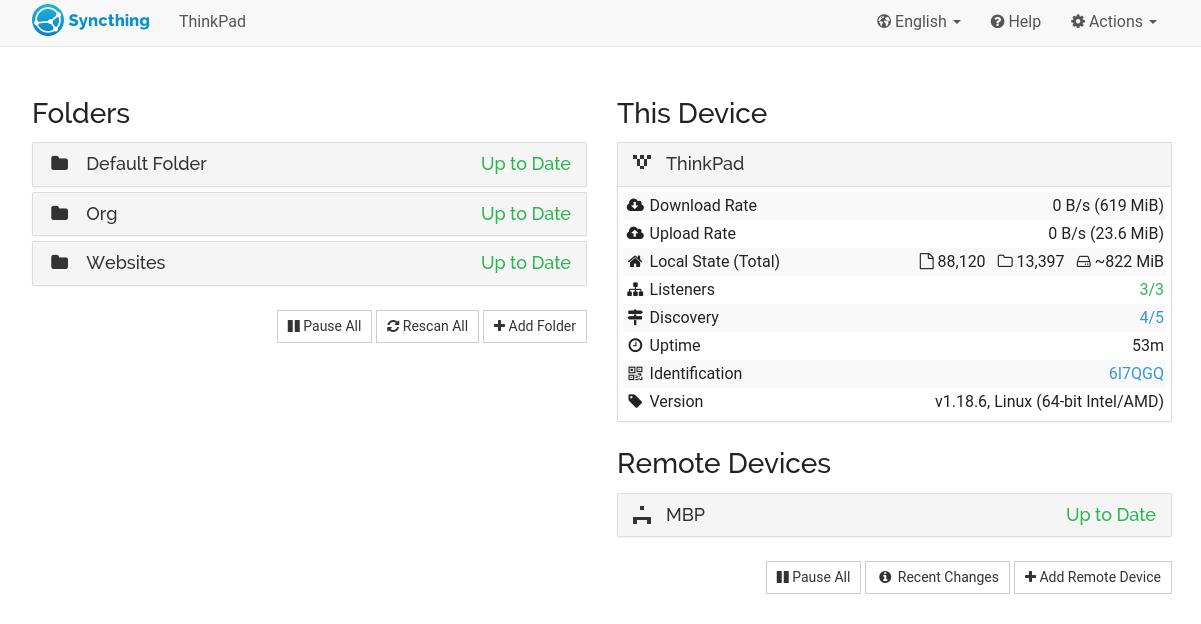Viewport: 1201px width, 624px height.
Task: Click the Listeners network icon
Action: (635, 290)
